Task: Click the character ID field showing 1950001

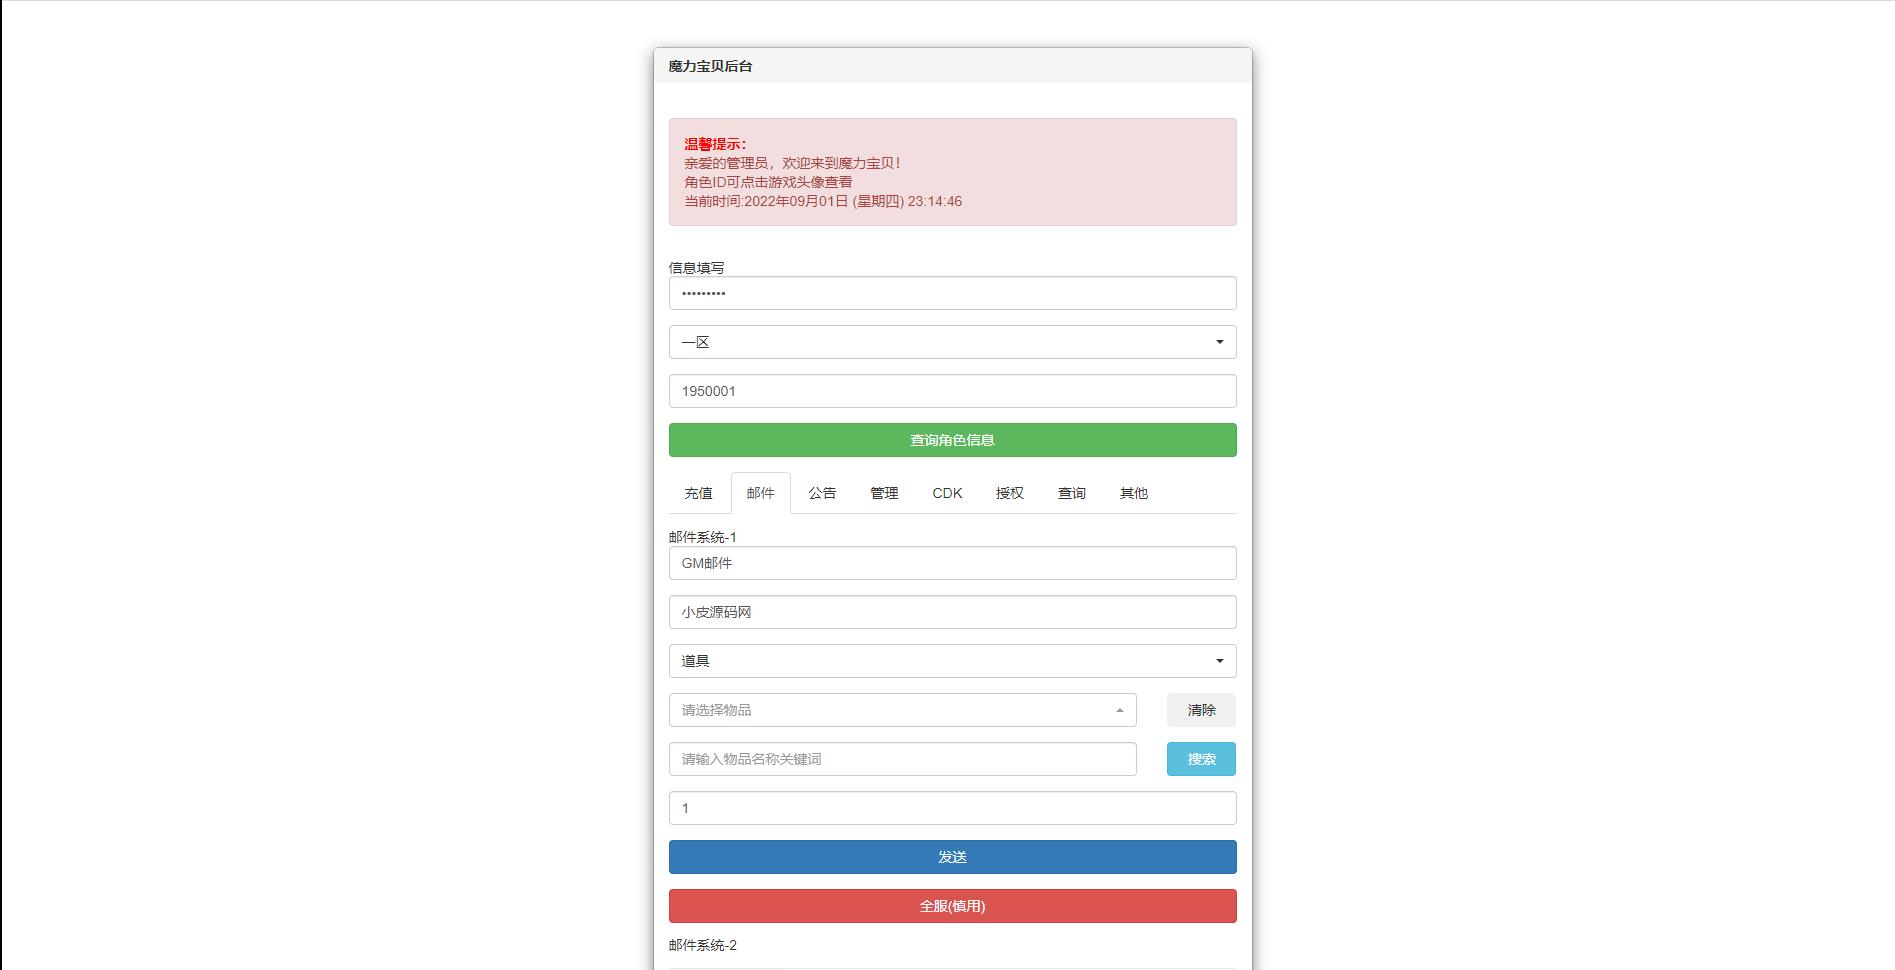Action: 952,390
